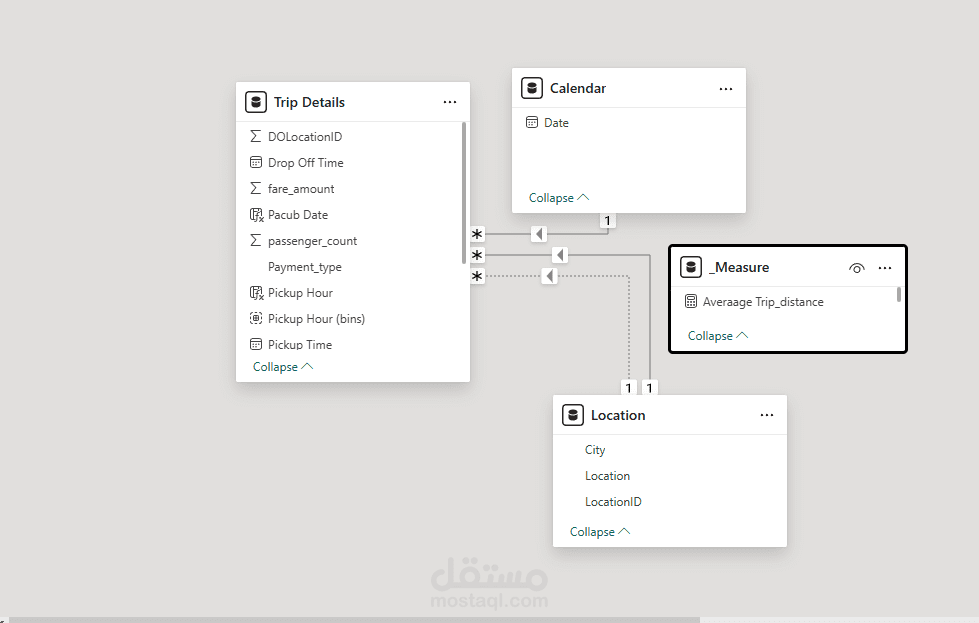The width and height of the screenshot is (979, 623).
Task: Click the calculator icon beside Averaage Trip_distance
Action: [691, 301]
